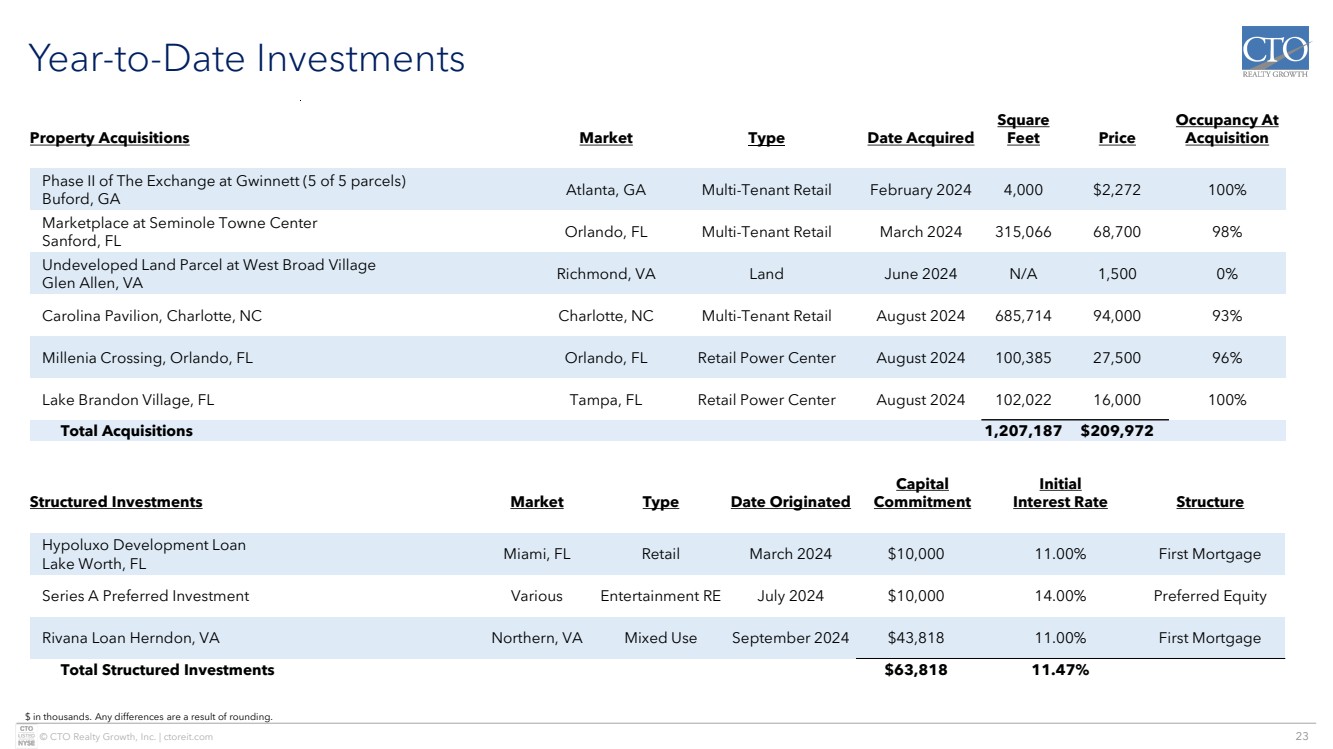The height and width of the screenshot is (749, 1333).
Task: Click the 'Land' type cell
Action: 766,274
